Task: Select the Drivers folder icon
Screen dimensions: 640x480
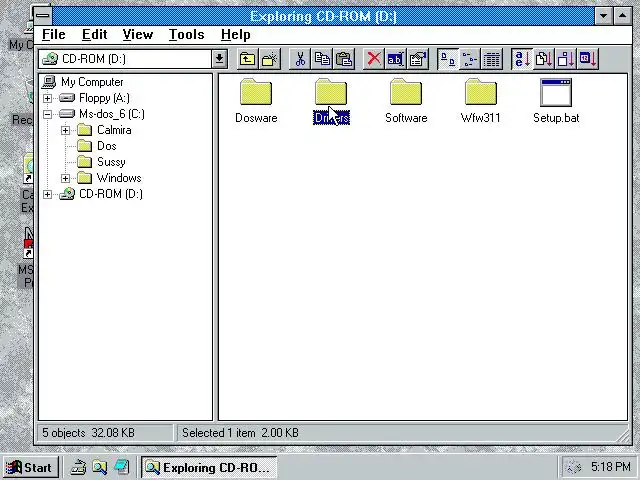Action: 331,92
